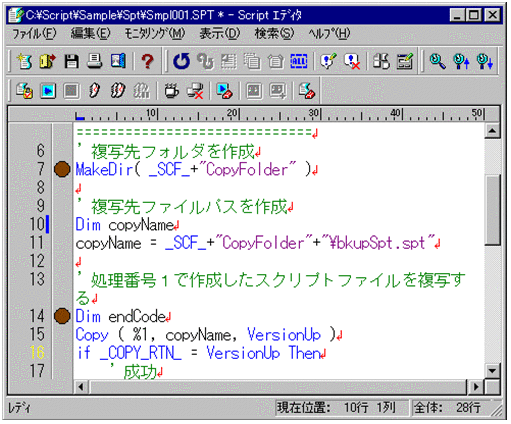Find previous with the magnifier up-arrow icon

coord(461,61)
